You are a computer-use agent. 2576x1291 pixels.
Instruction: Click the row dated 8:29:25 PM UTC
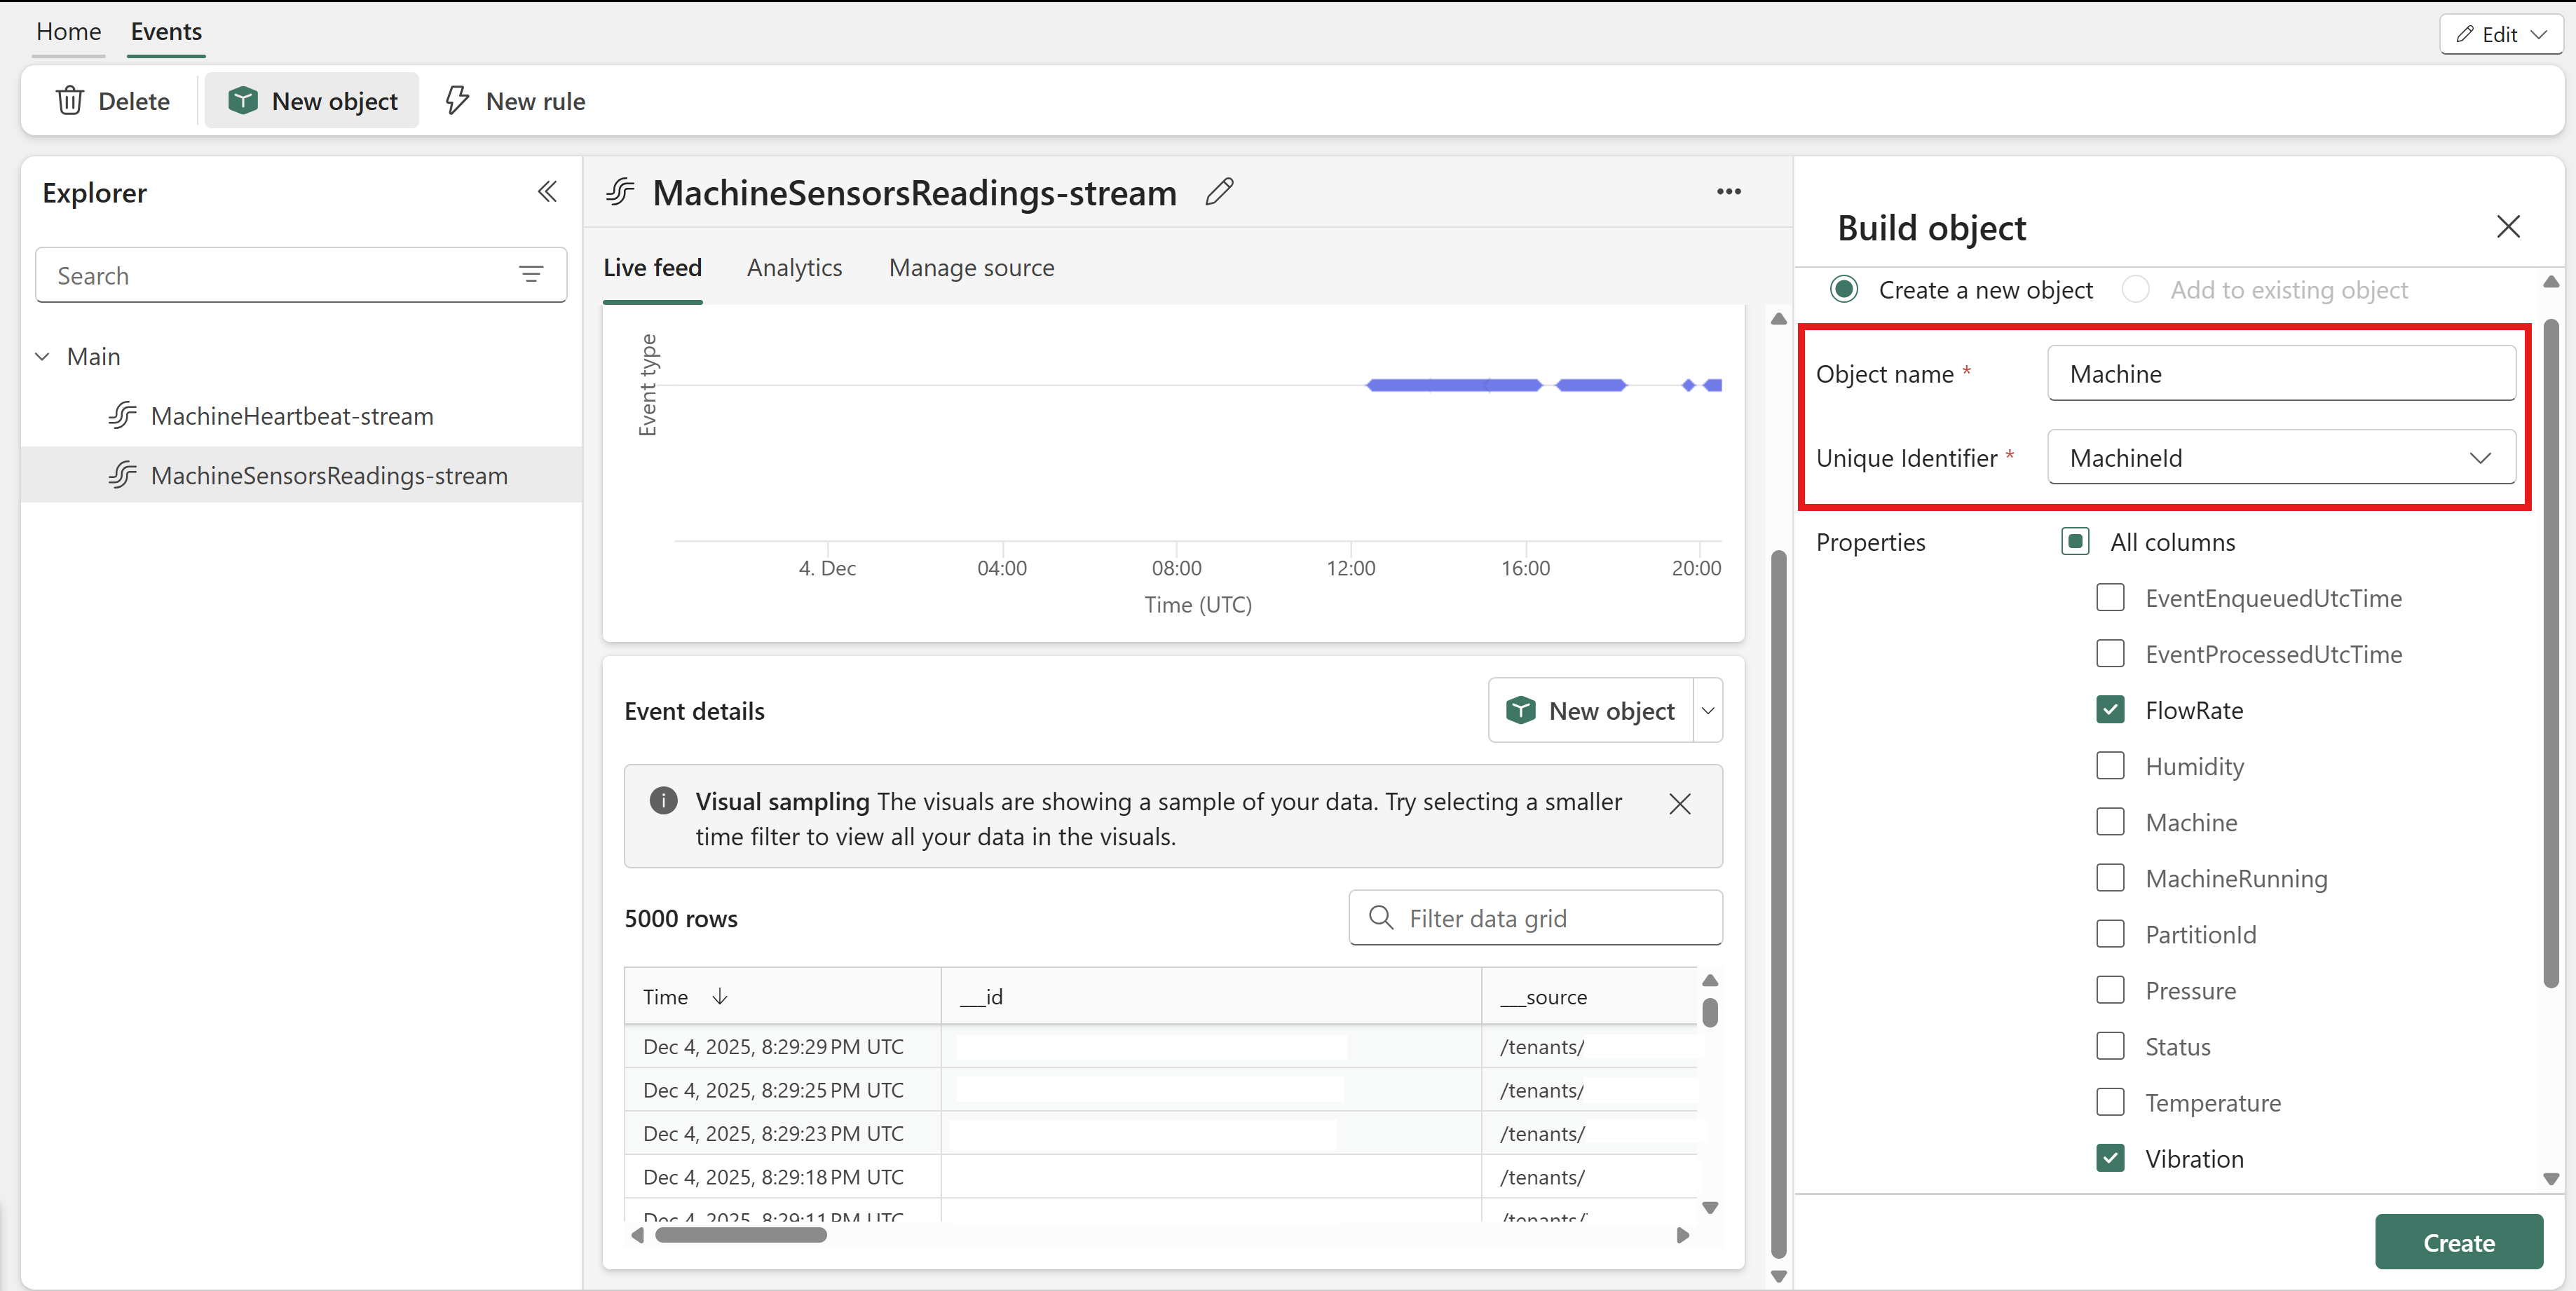1161,1090
